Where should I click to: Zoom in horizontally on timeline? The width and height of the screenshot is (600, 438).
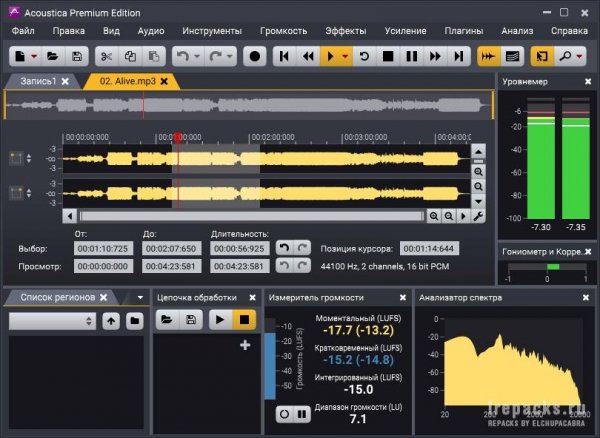[434, 216]
